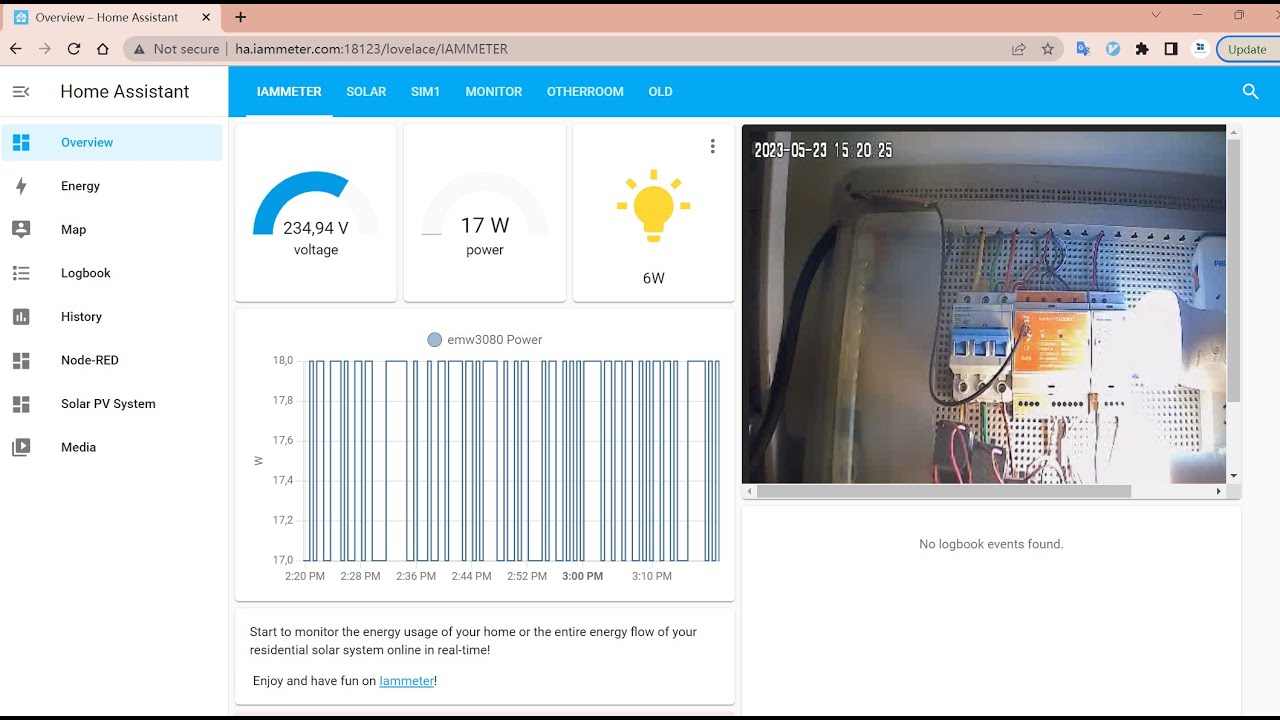1280x720 pixels.
Task: Close the Overview – Home Assistant tab
Action: click(206, 17)
